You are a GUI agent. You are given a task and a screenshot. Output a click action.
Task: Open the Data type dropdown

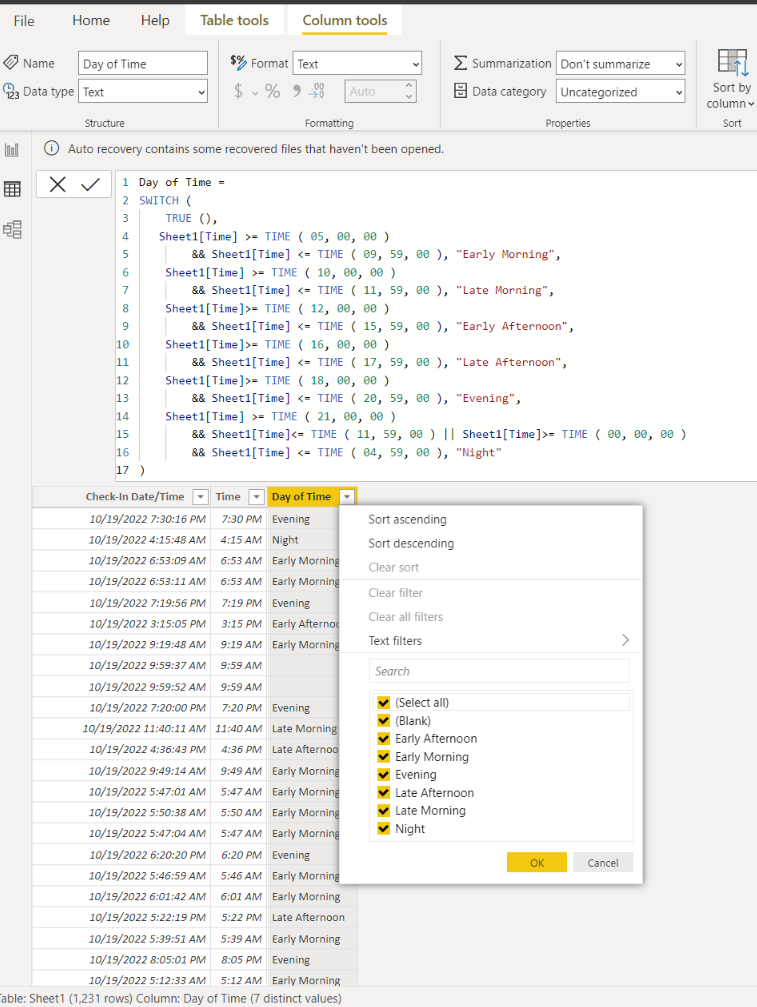click(x=143, y=91)
